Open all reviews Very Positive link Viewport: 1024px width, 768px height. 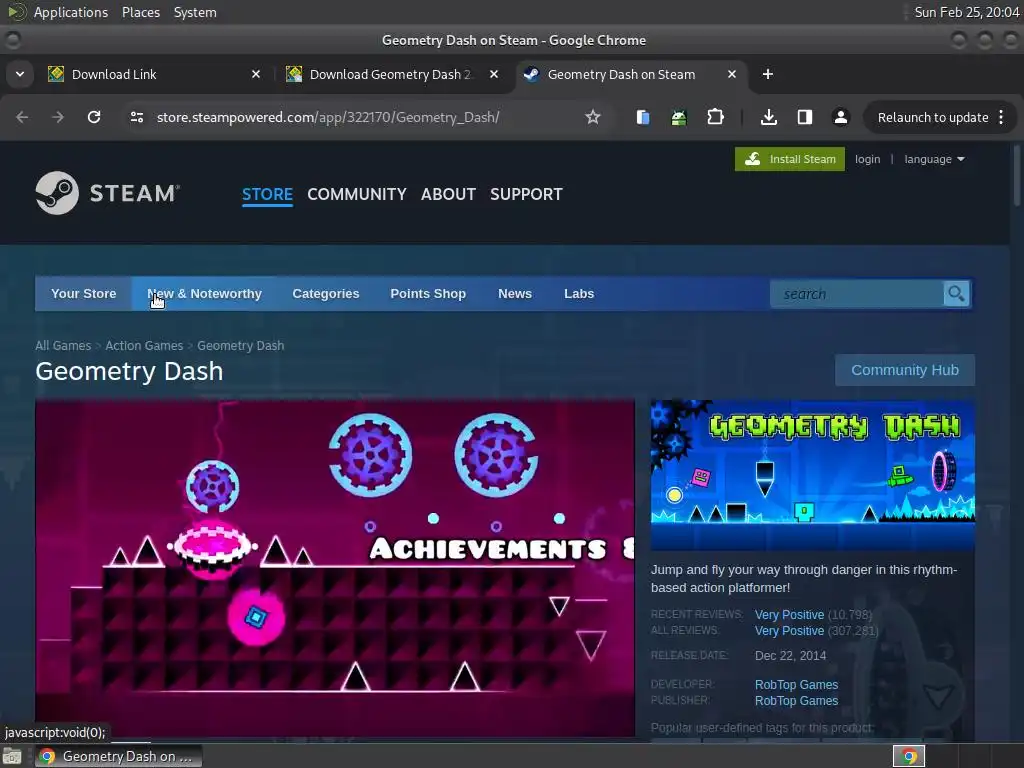click(789, 631)
